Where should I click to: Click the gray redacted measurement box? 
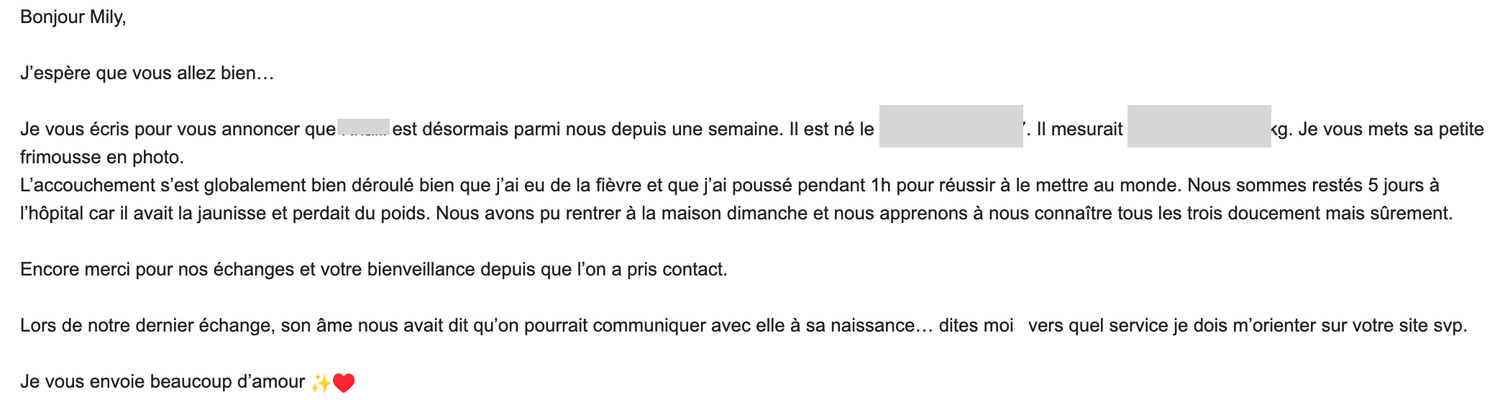pos(1198,127)
